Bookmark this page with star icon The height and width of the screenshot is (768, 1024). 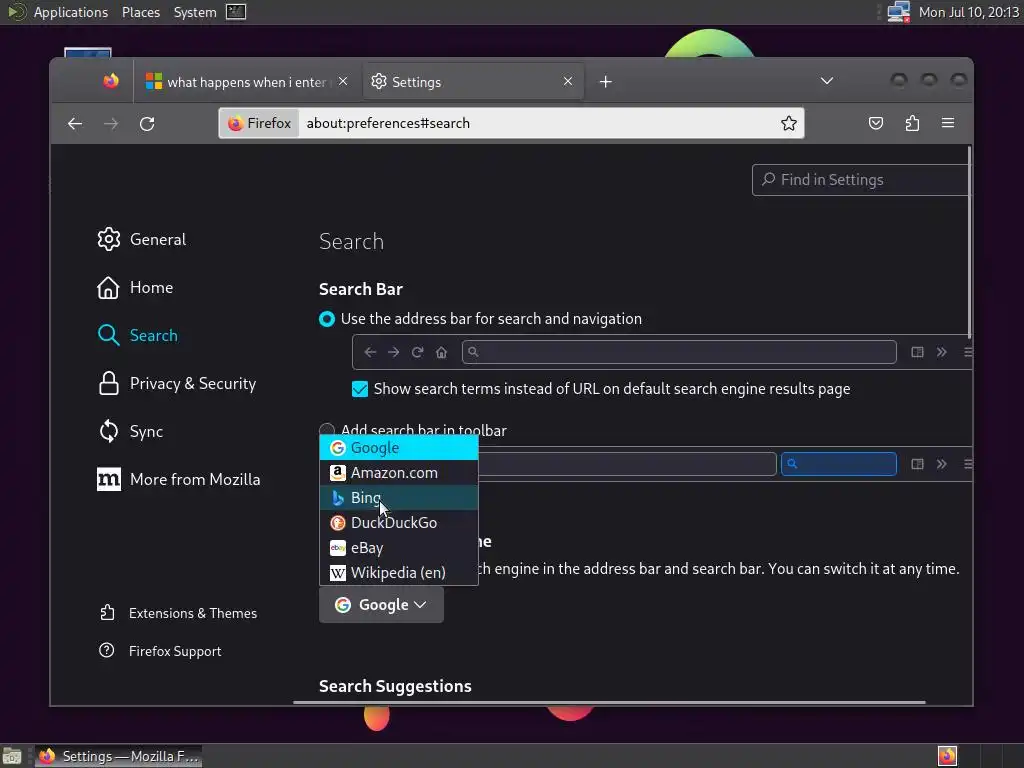pyautogui.click(x=788, y=123)
